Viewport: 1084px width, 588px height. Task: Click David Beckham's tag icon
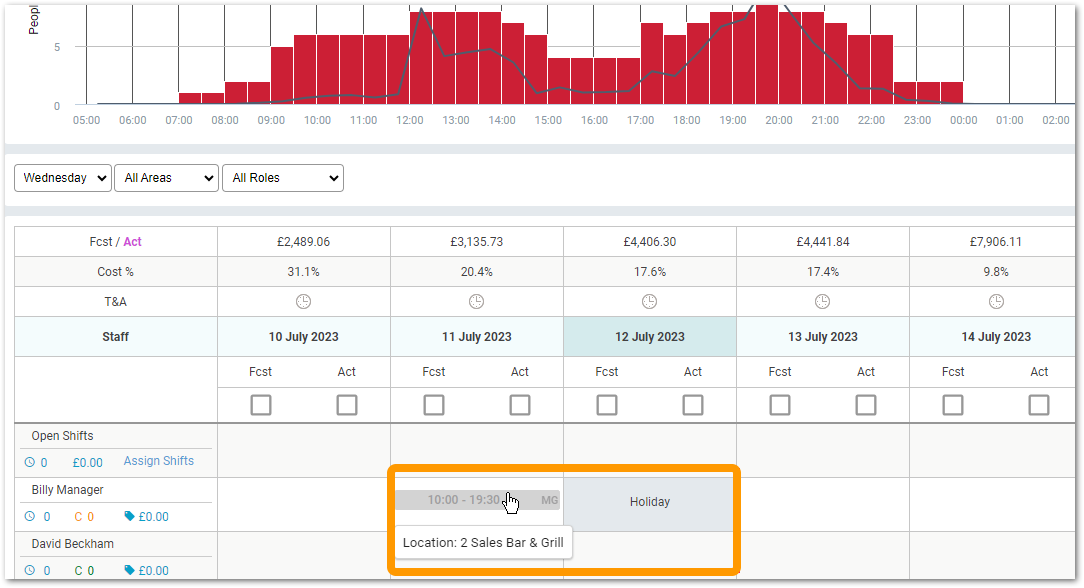(x=130, y=569)
